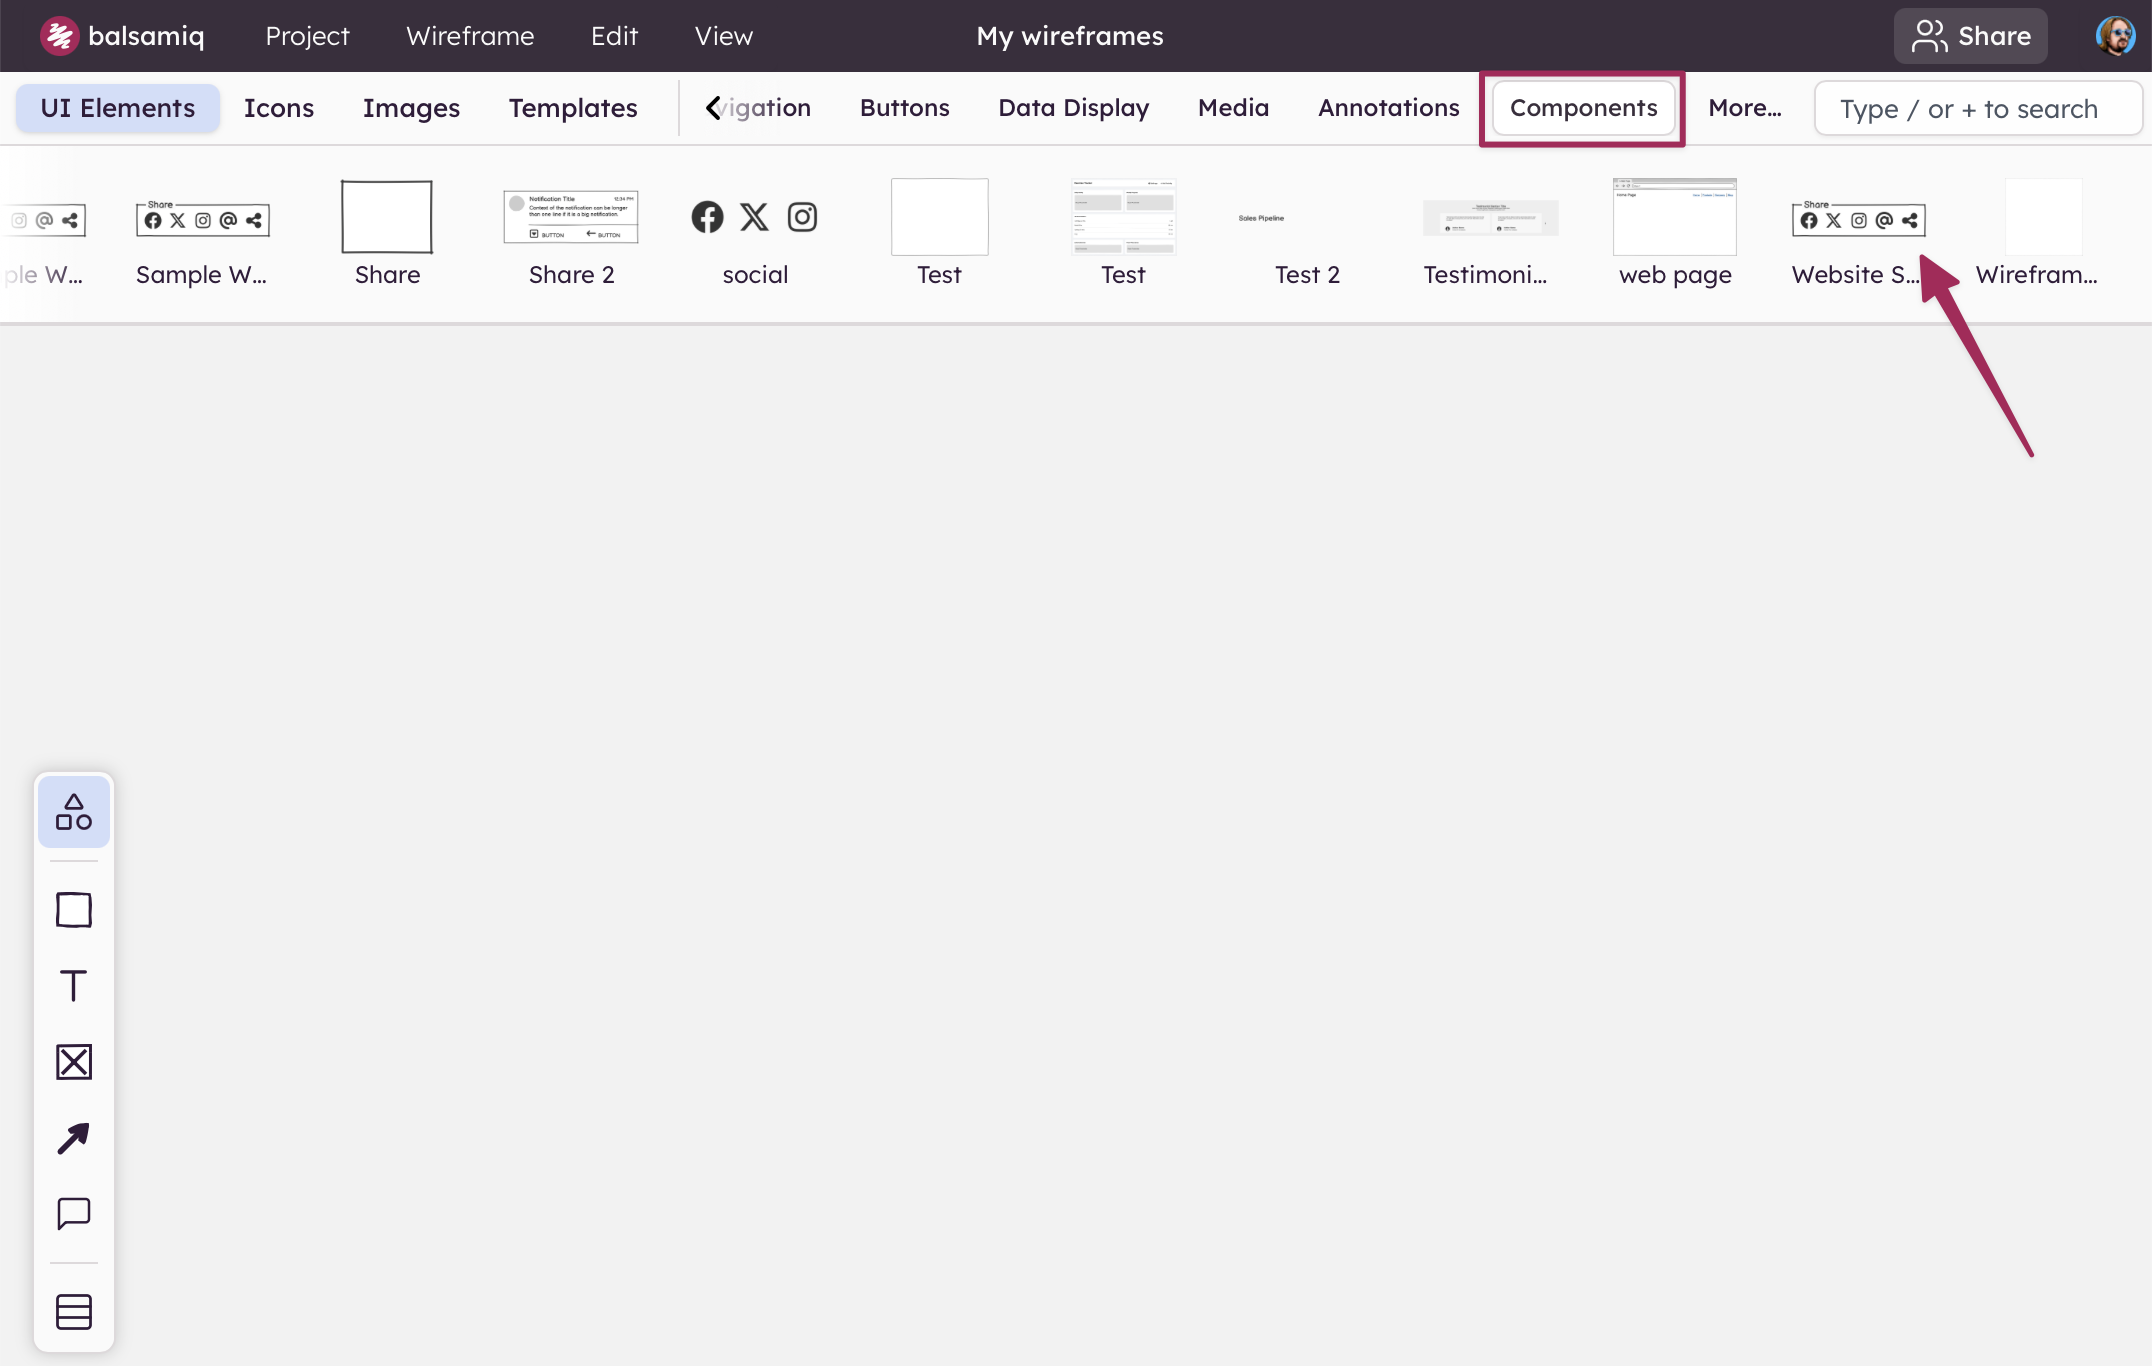The height and width of the screenshot is (1366, 2152).
Task: Select the Text tool
Action: 74,986
